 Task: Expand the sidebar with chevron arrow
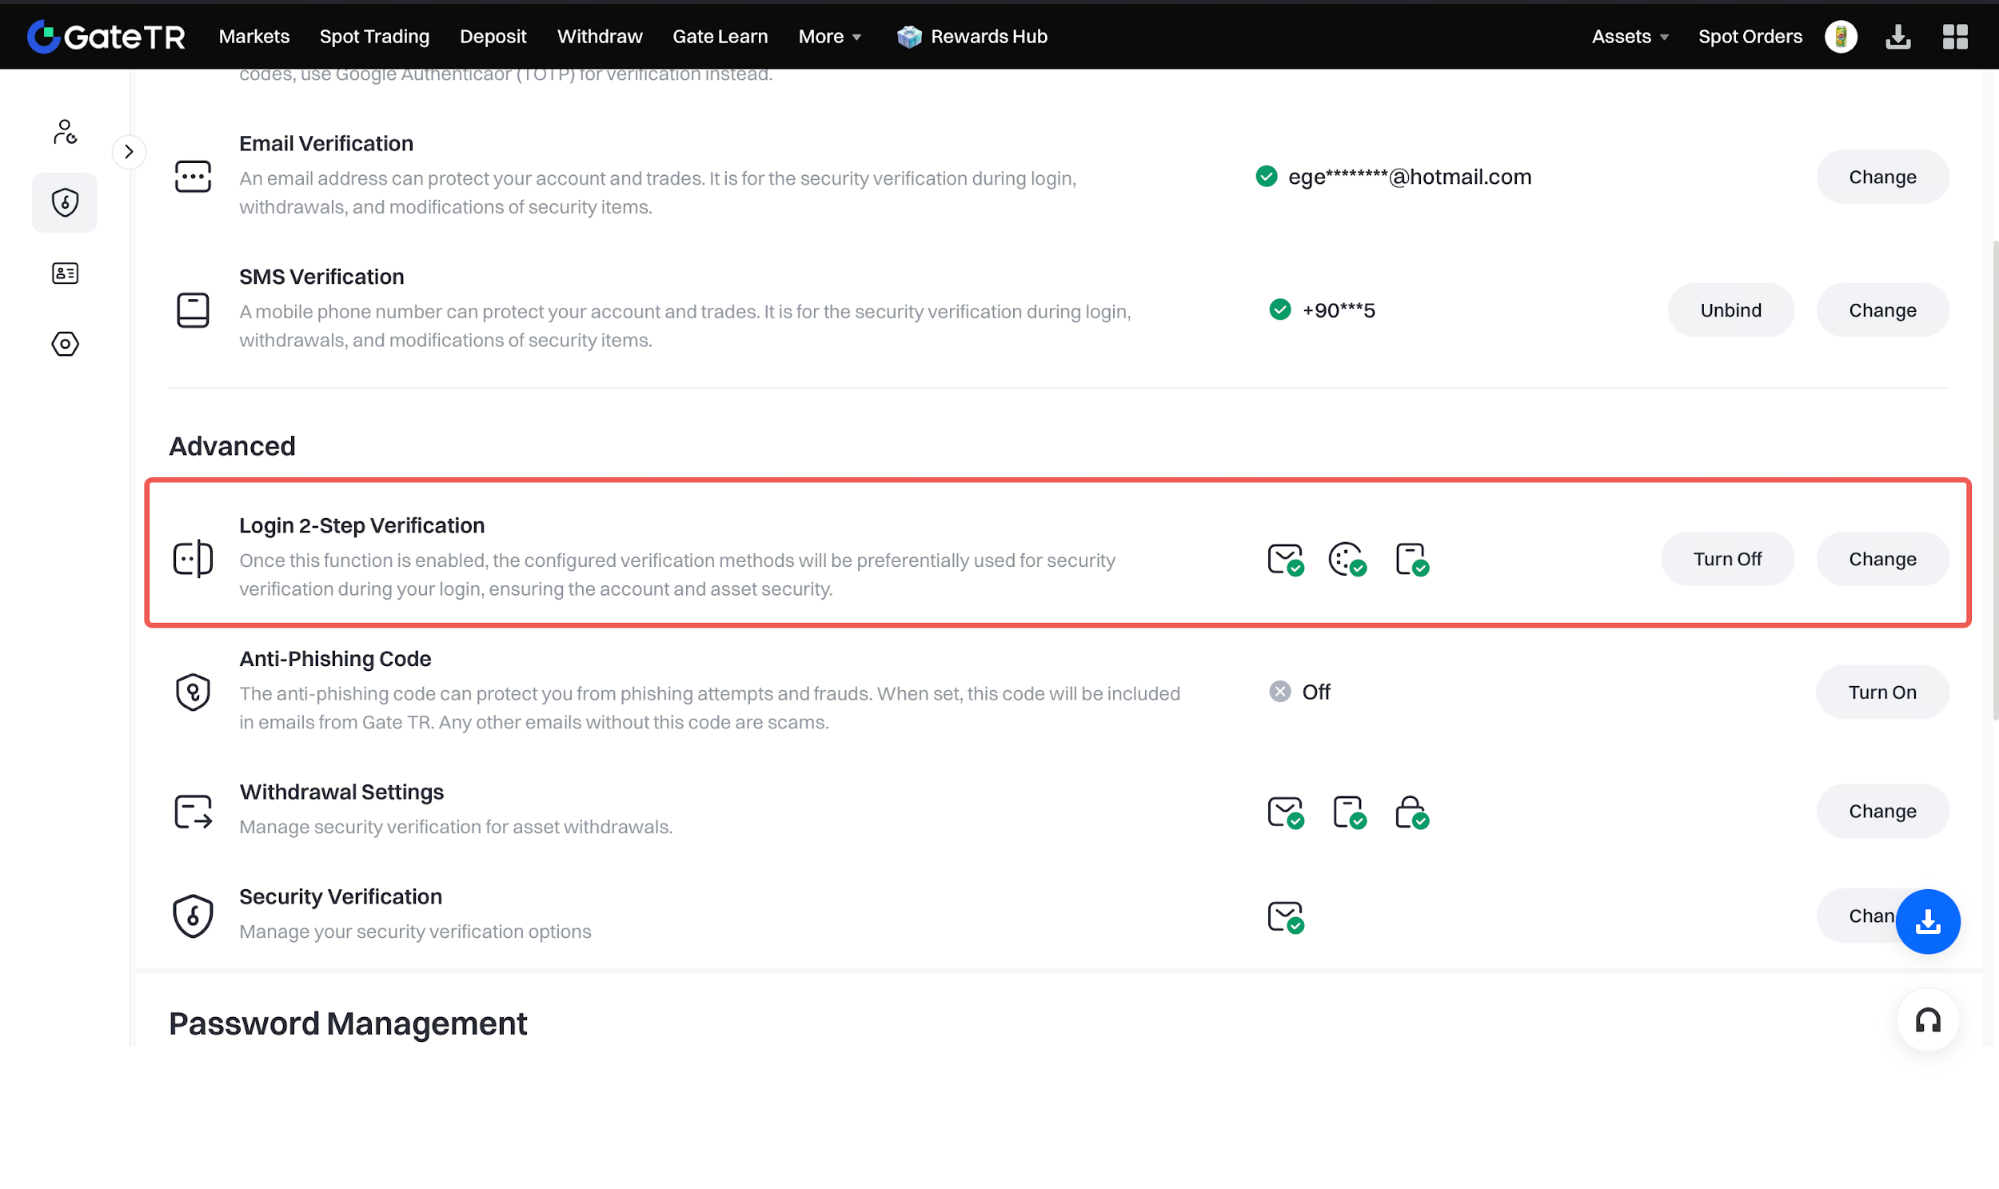129,152
